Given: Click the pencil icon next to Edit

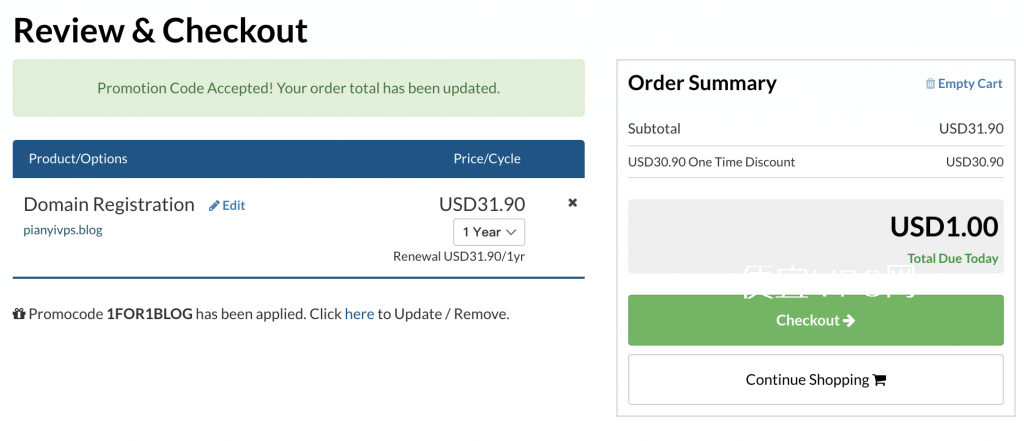Looking at the screenshot, I should point(214,206).
